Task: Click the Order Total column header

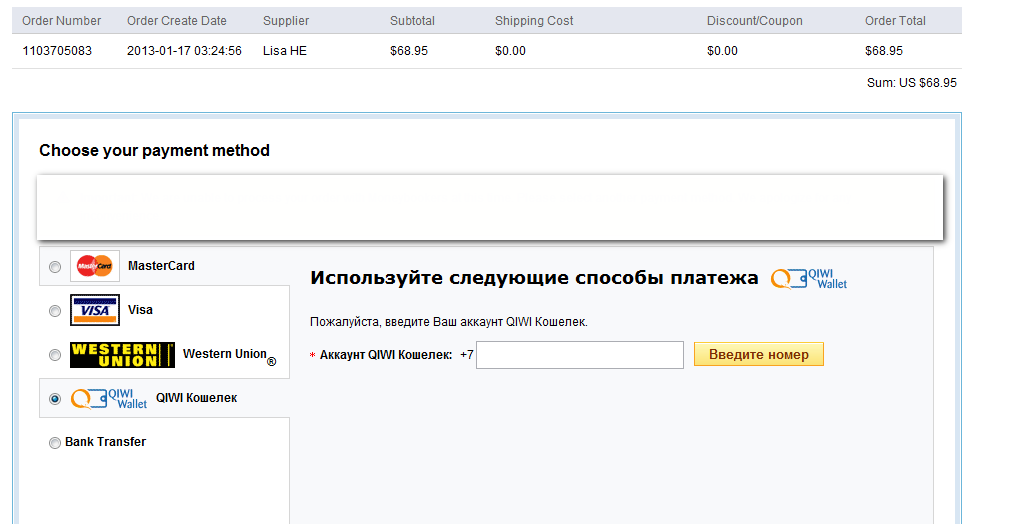Action: 895,21
